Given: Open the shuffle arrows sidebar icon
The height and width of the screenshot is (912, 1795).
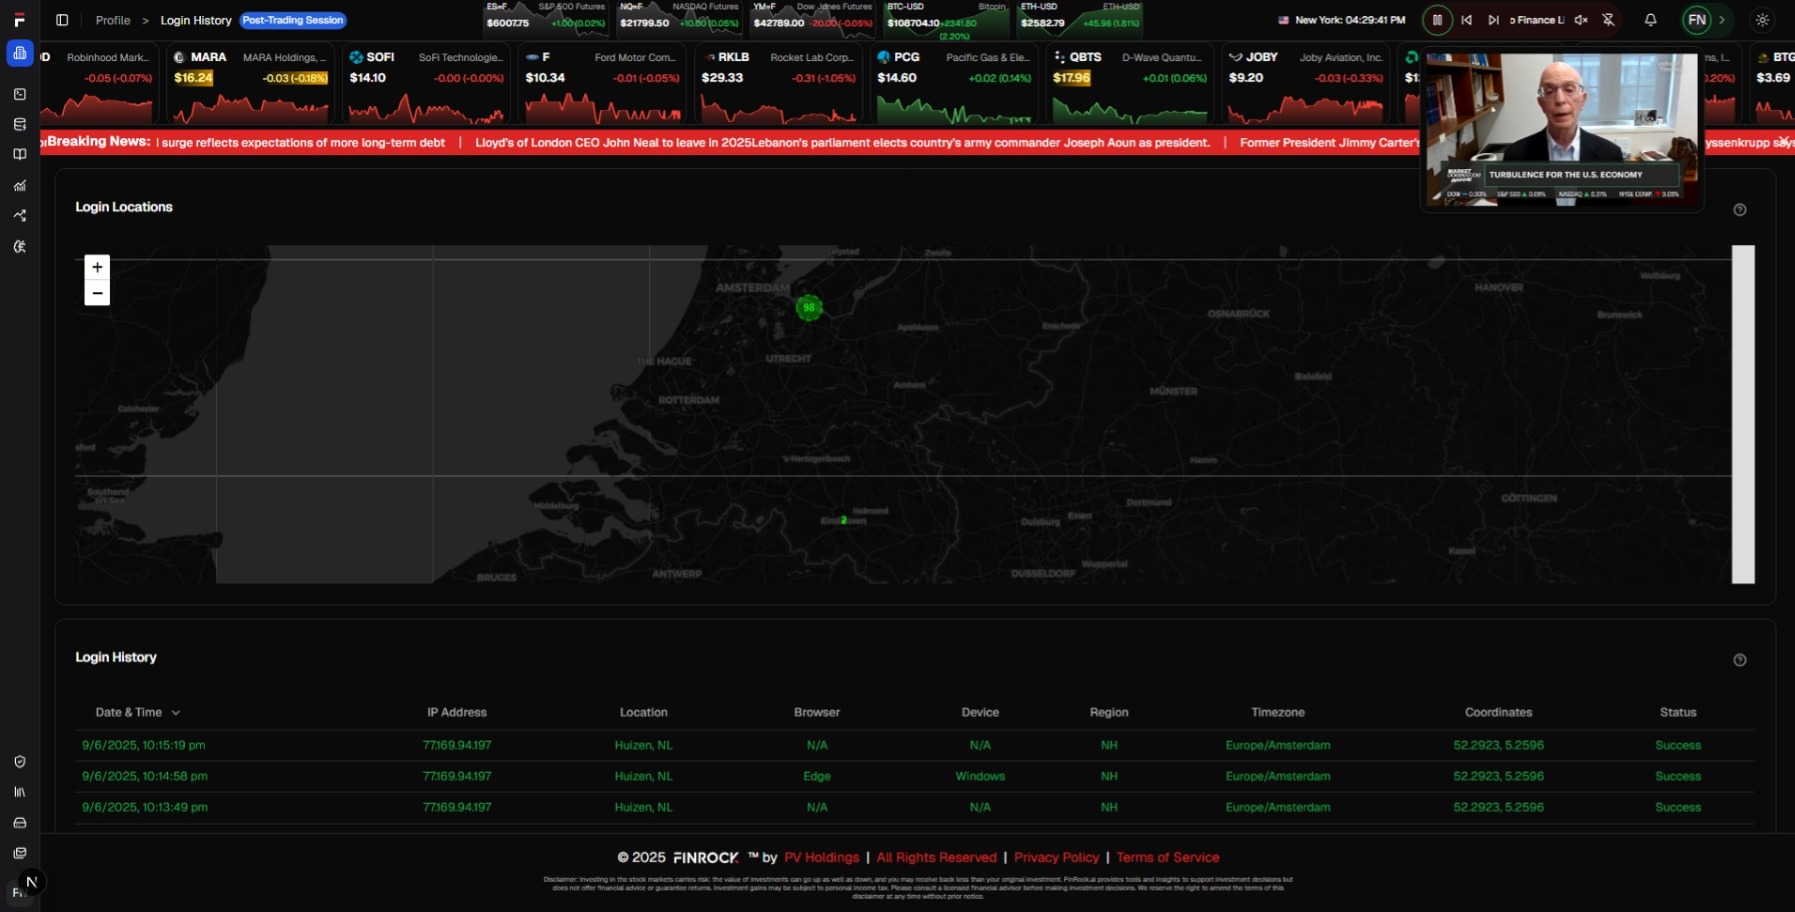Looking at the screenshot, I should click(x=20, y=215).
